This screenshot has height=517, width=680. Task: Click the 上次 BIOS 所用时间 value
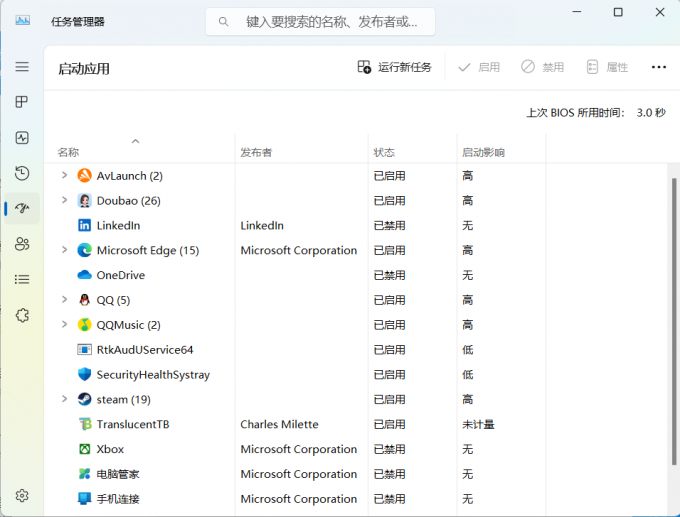click(x=651, y=113)
